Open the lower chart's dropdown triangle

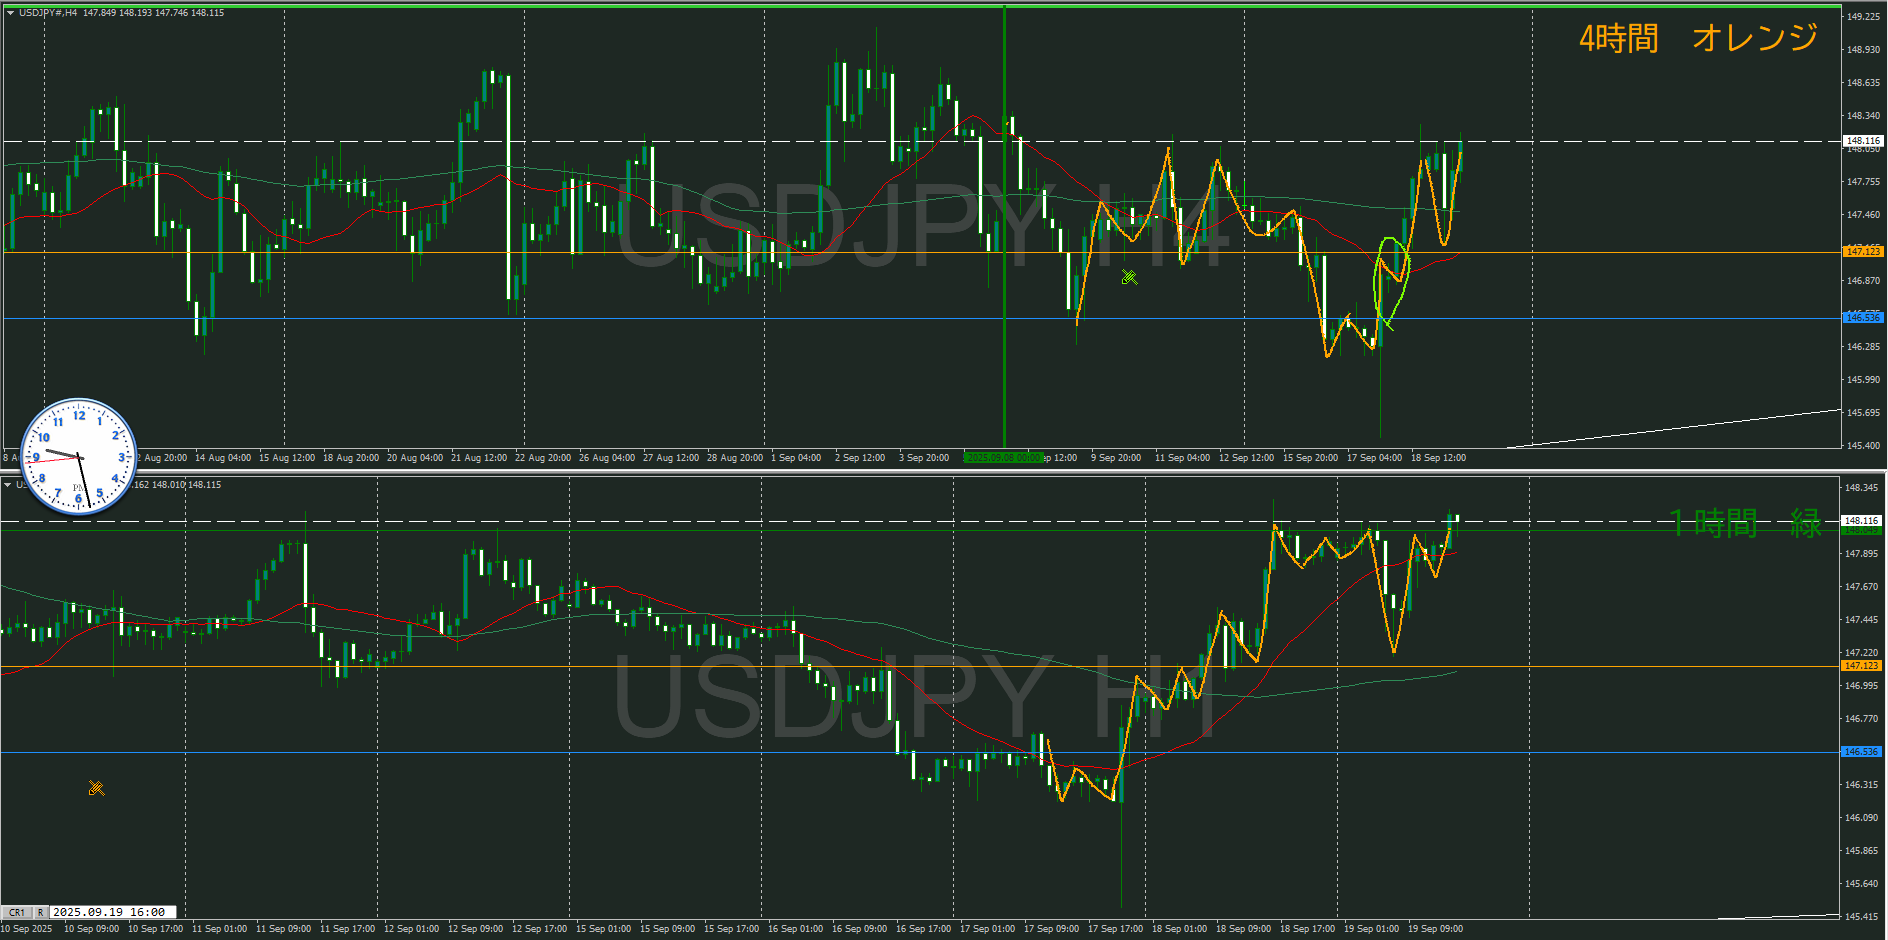(x=8, y=485)
